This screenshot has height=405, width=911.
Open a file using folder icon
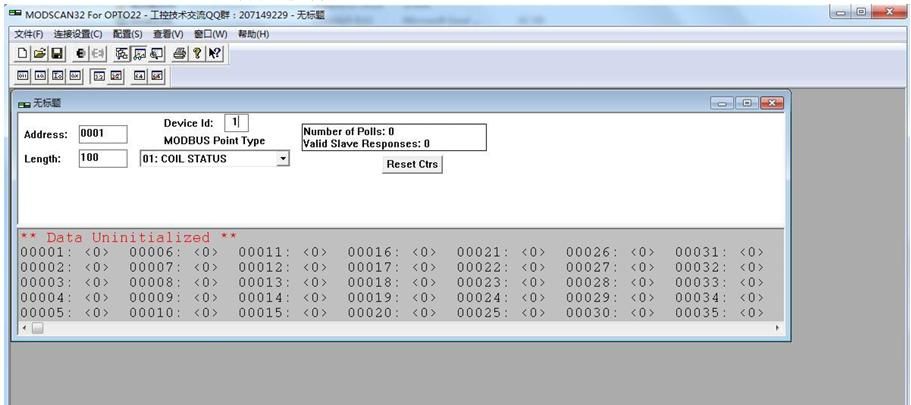39,53
